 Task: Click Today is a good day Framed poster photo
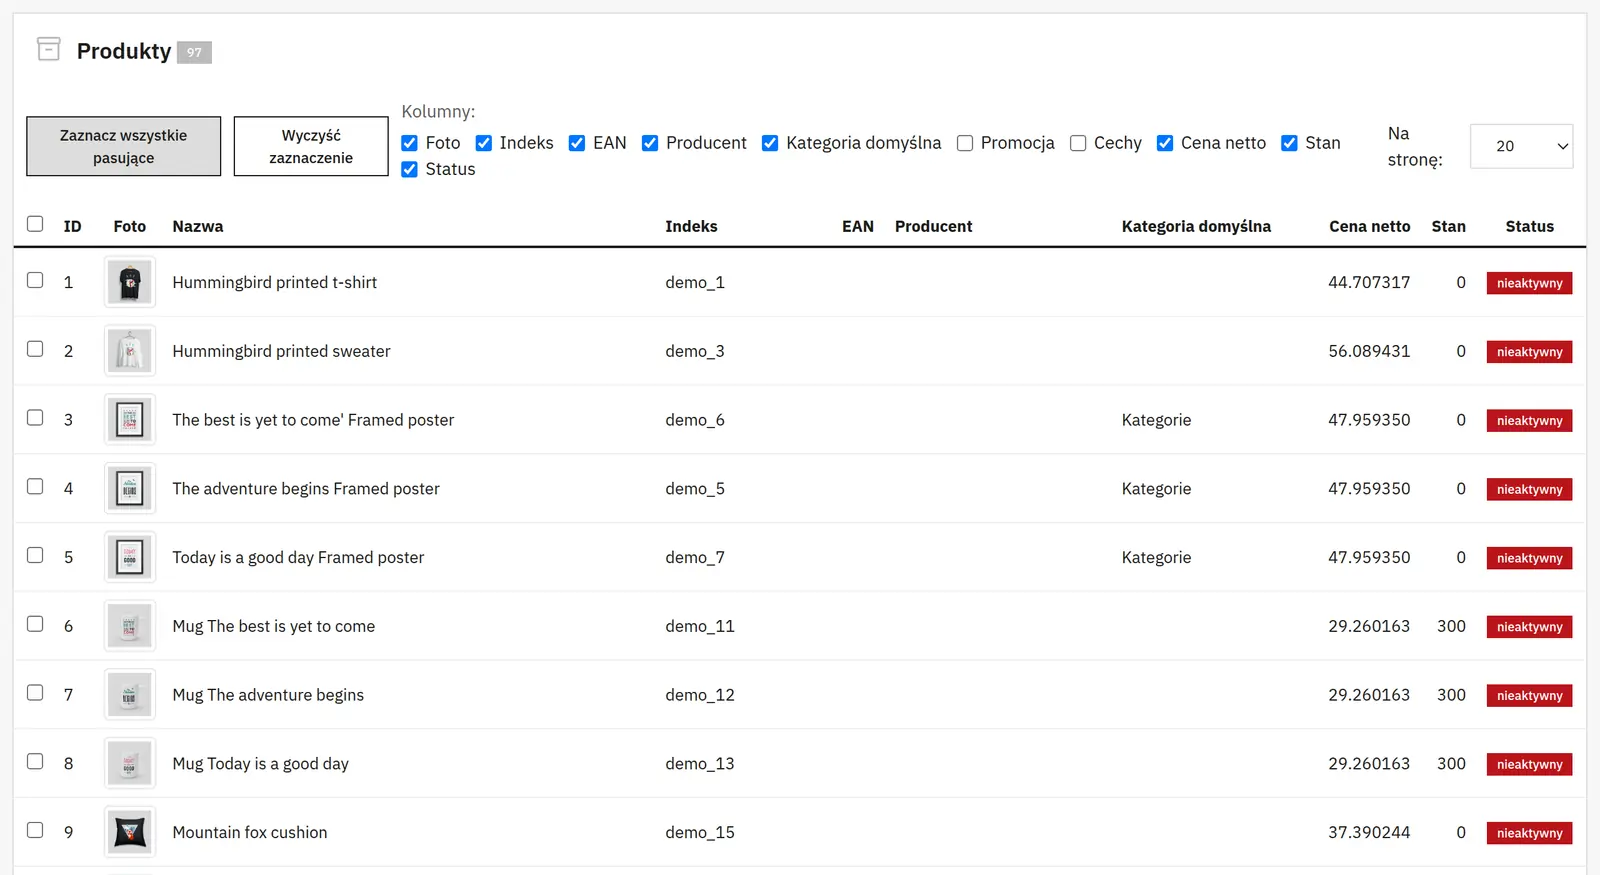pyautogui.click(x=130, y=557)
